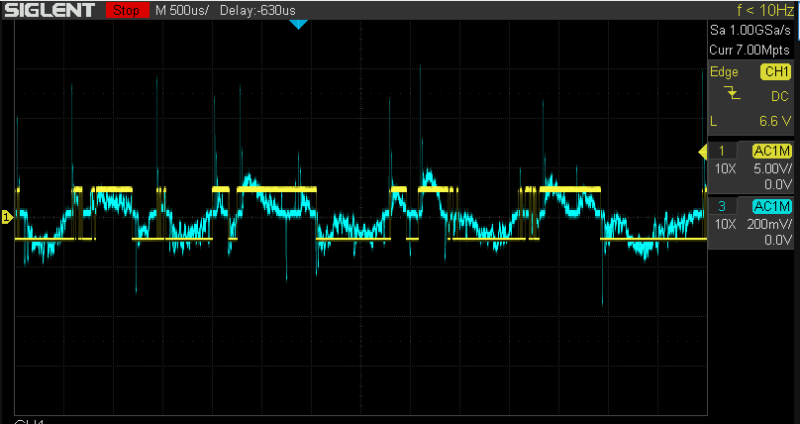
Task: Click channel 3 cyan AC1M coupling badge
Action: (771, 206)
